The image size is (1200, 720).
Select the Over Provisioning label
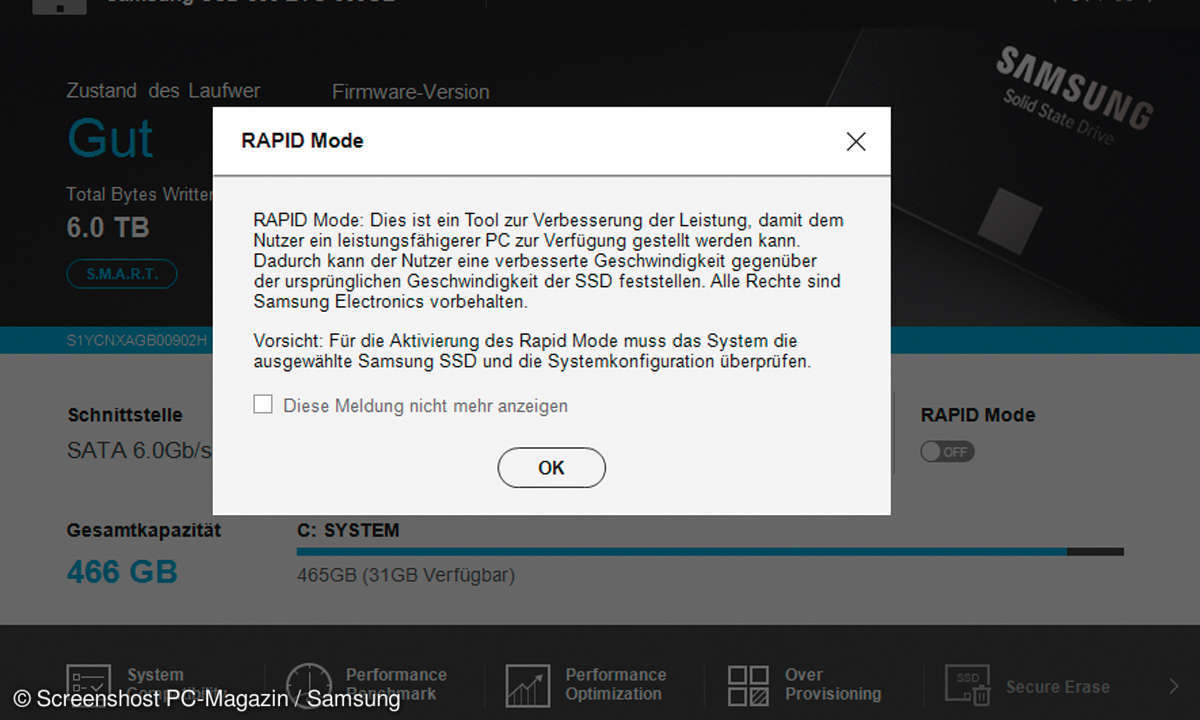point(833,684)
